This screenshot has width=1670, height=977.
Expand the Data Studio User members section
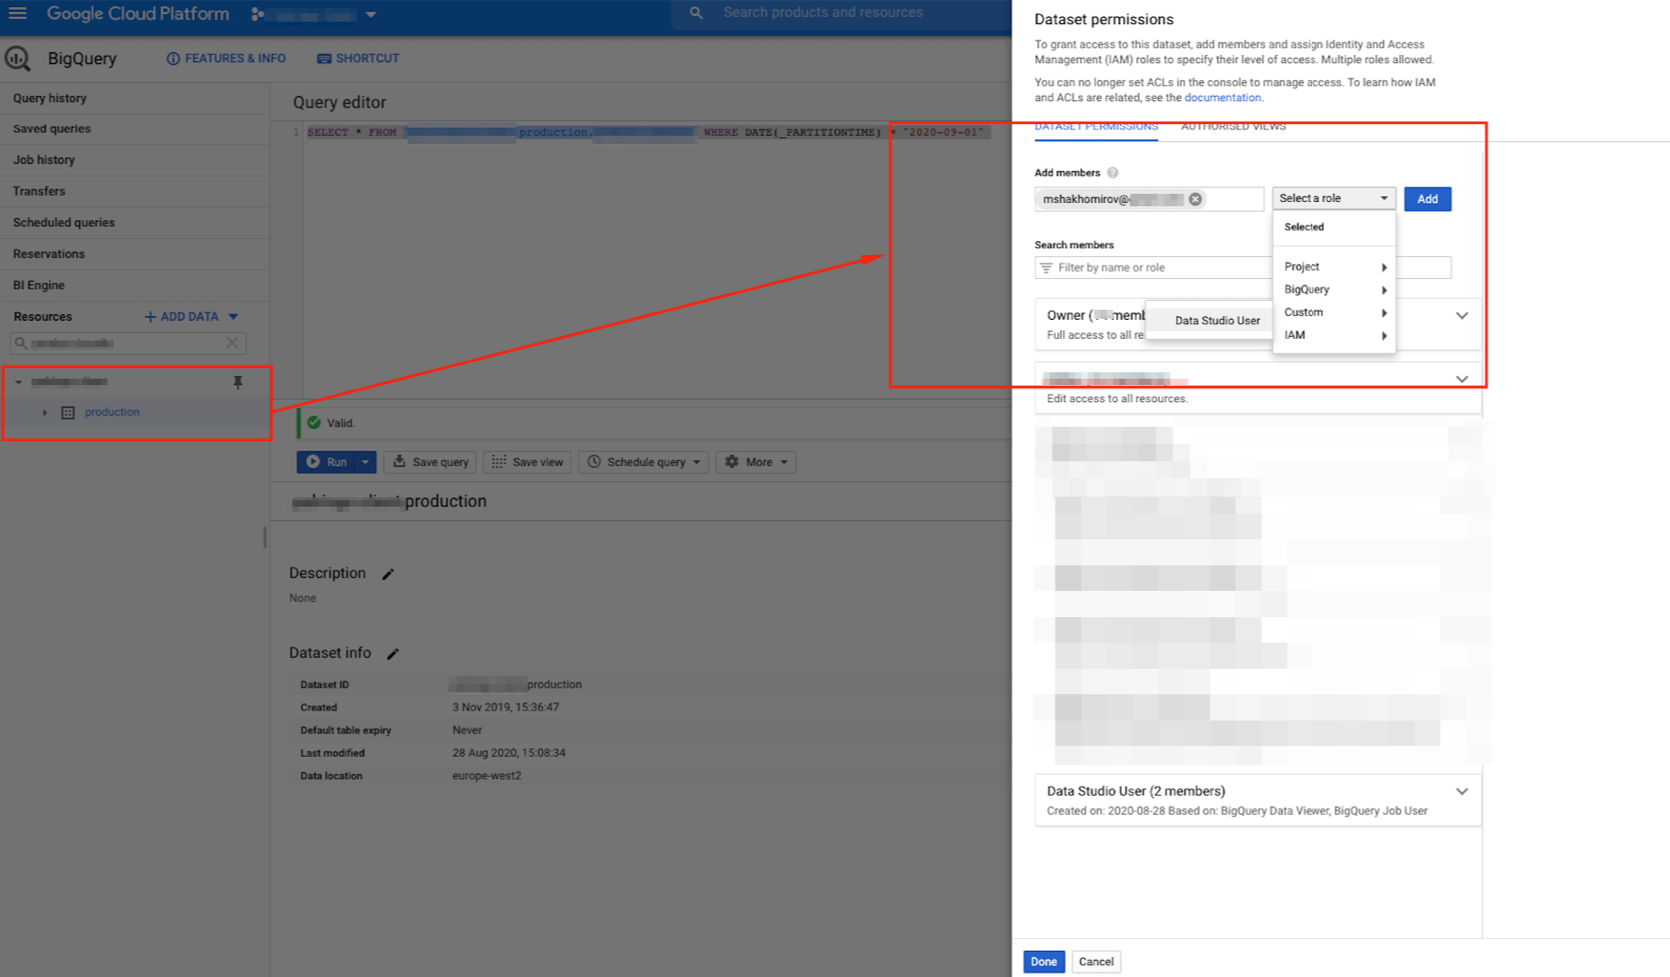tap(1461, 791)
